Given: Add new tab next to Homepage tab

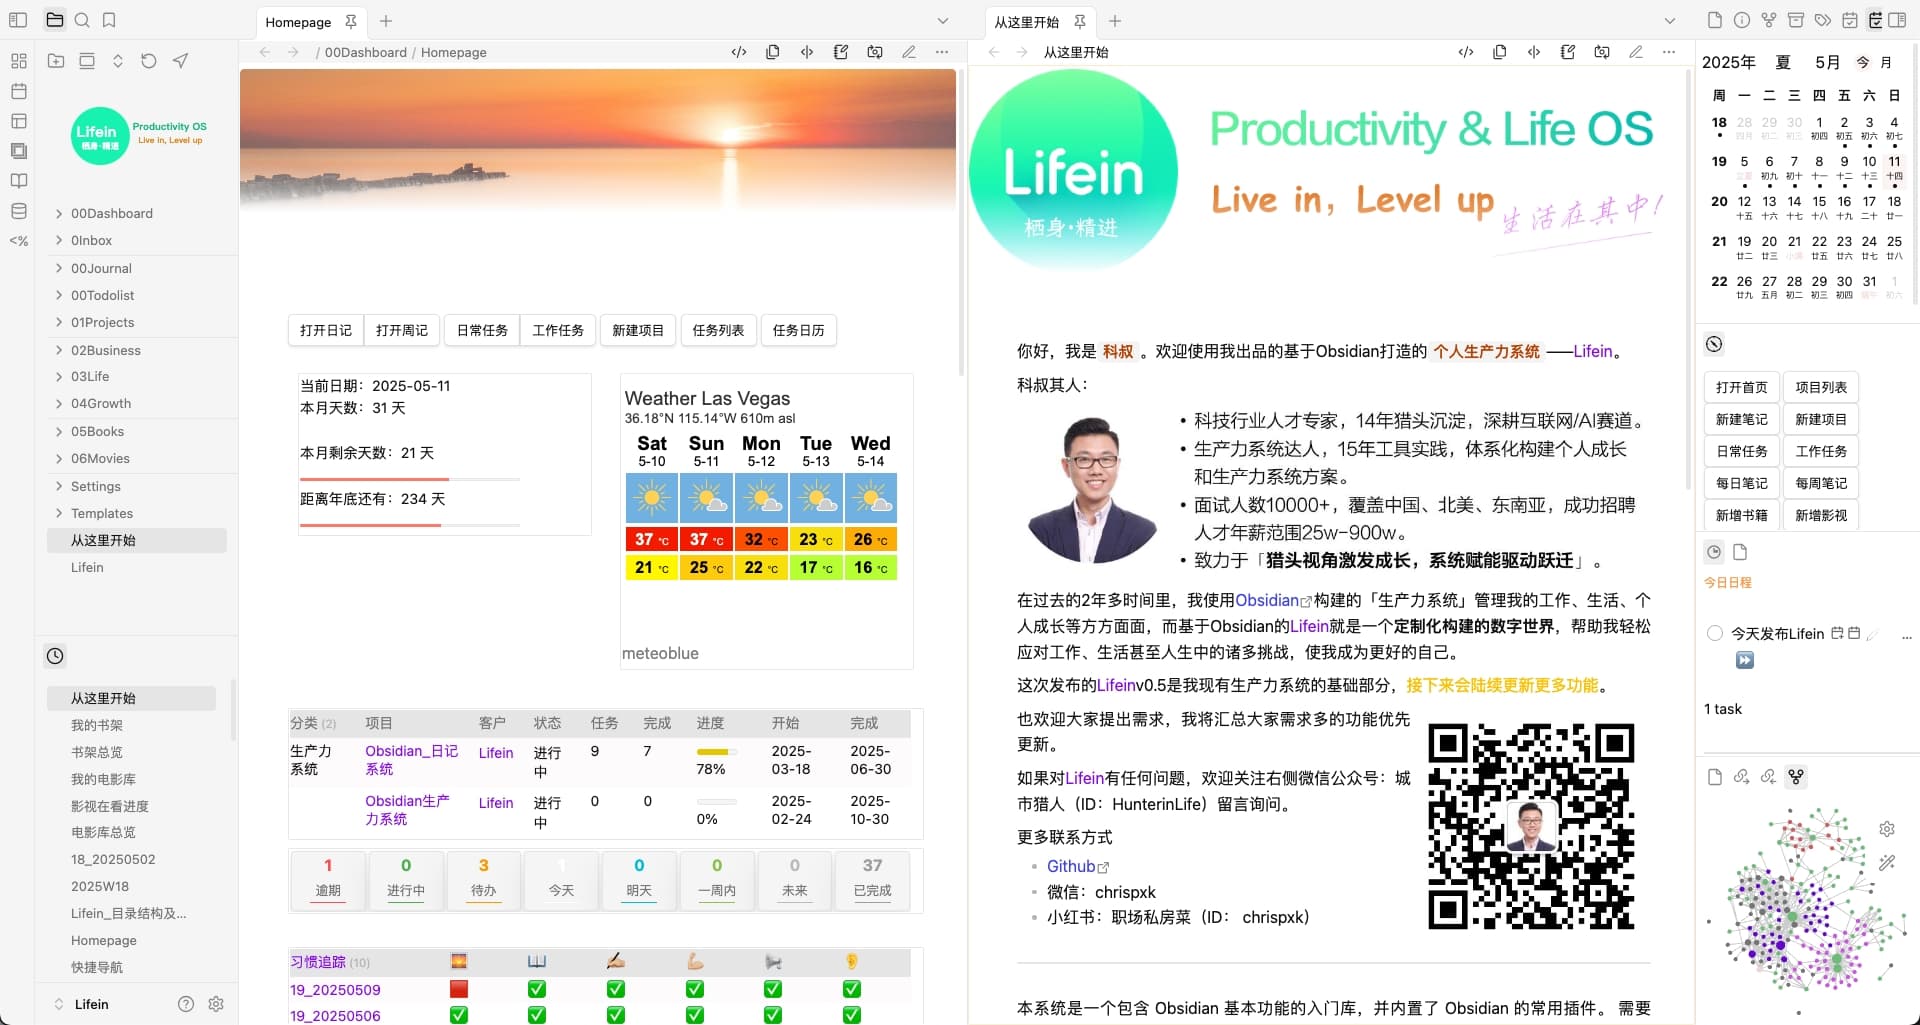Looking at the screenshot, I should pos(386,21).
